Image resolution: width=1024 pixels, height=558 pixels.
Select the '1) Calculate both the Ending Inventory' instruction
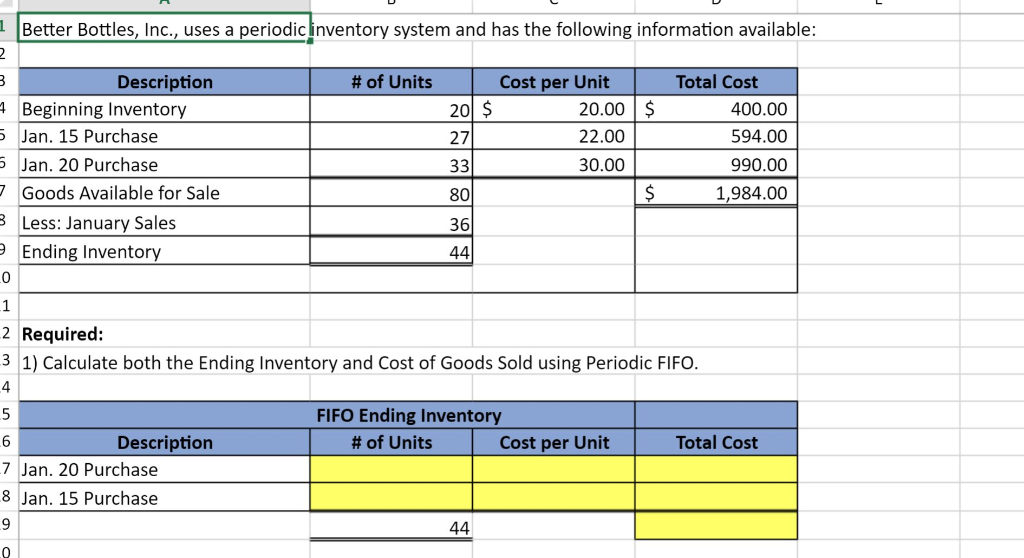click(x=360, y=363)
